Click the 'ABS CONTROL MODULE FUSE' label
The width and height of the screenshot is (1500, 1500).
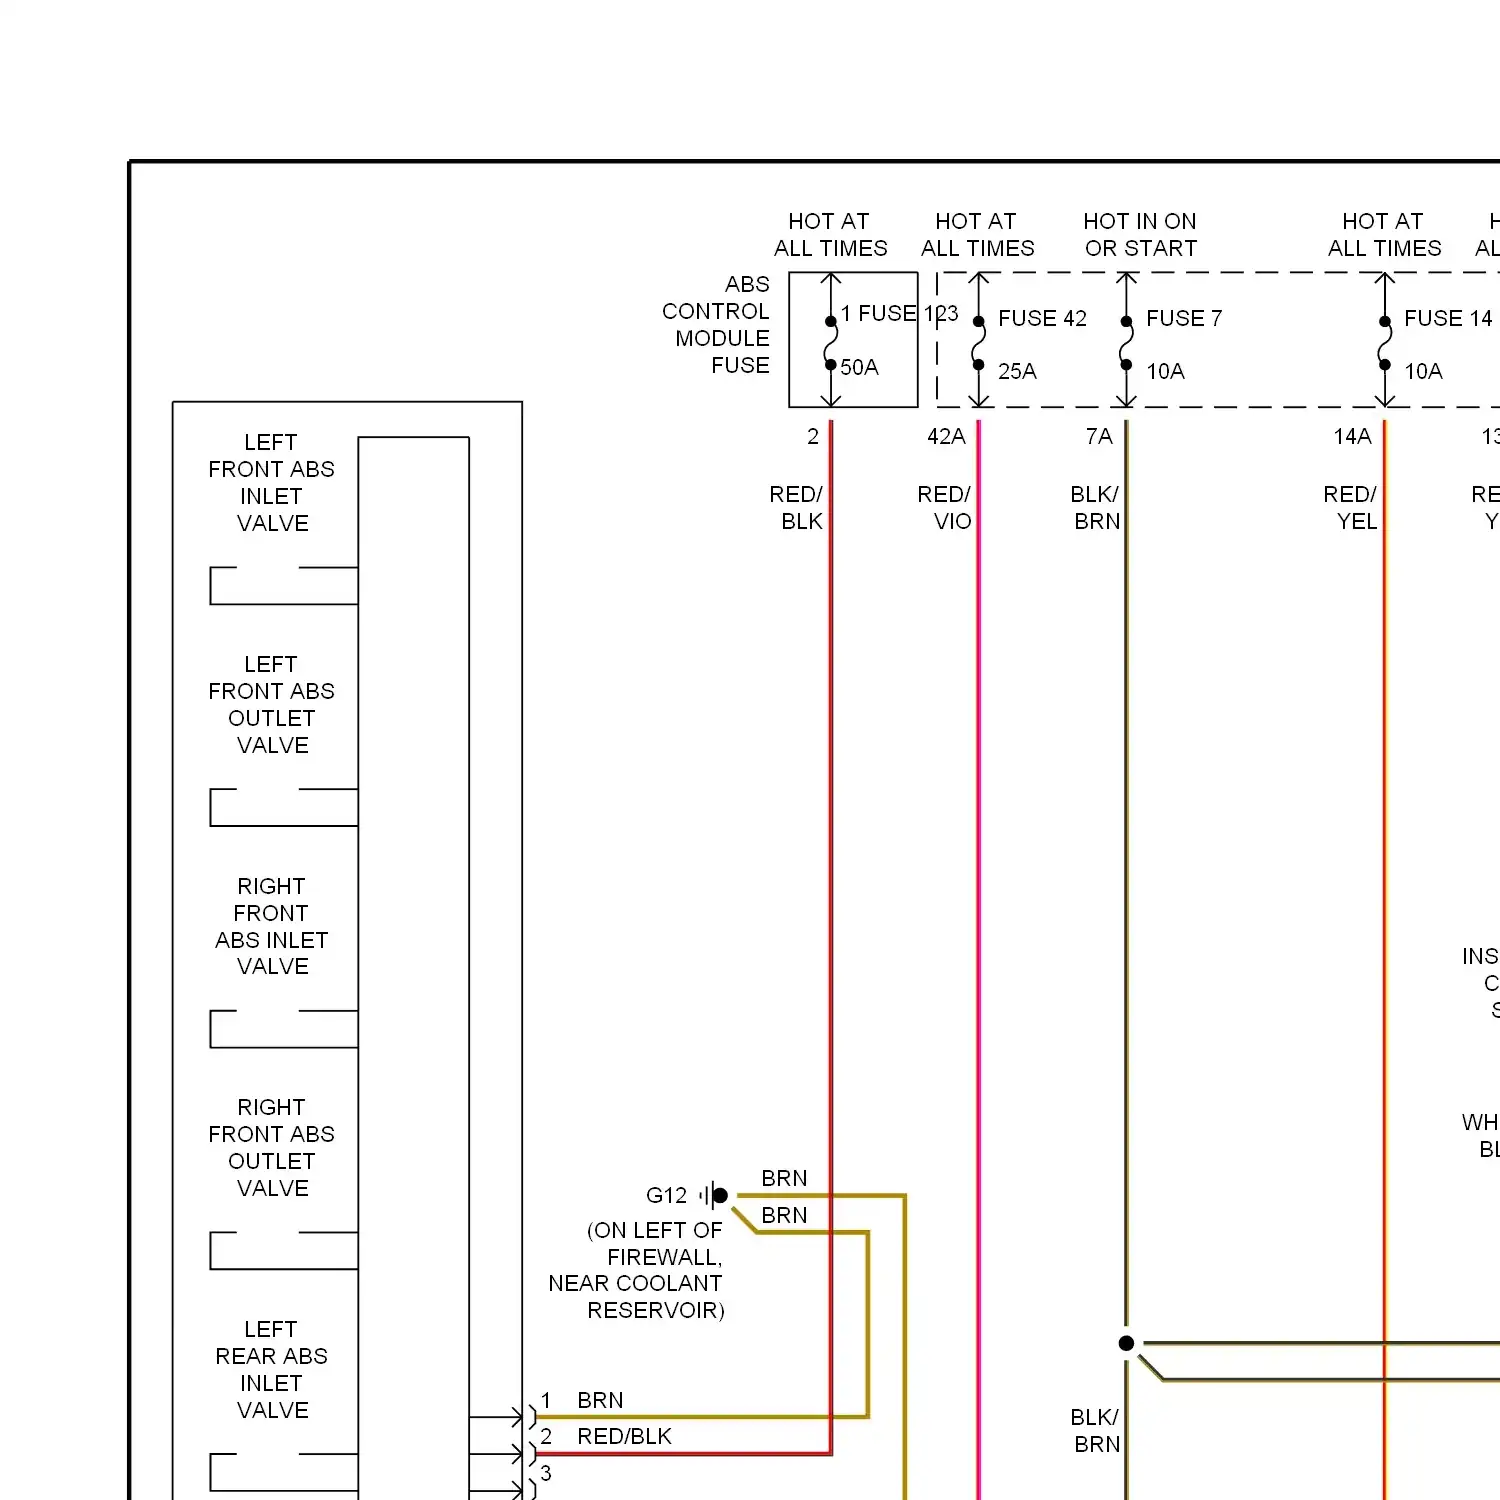pyautogui.click(x=716, y=325)
